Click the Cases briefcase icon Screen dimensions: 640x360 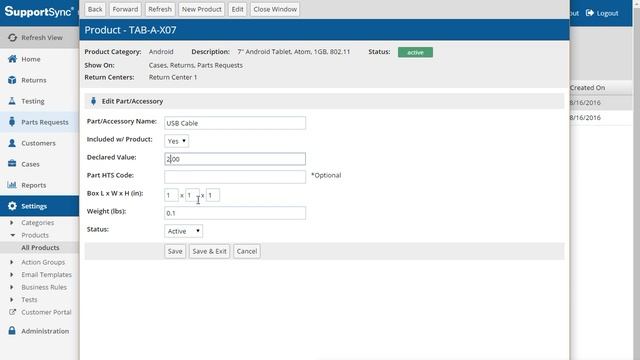point(12,164)
